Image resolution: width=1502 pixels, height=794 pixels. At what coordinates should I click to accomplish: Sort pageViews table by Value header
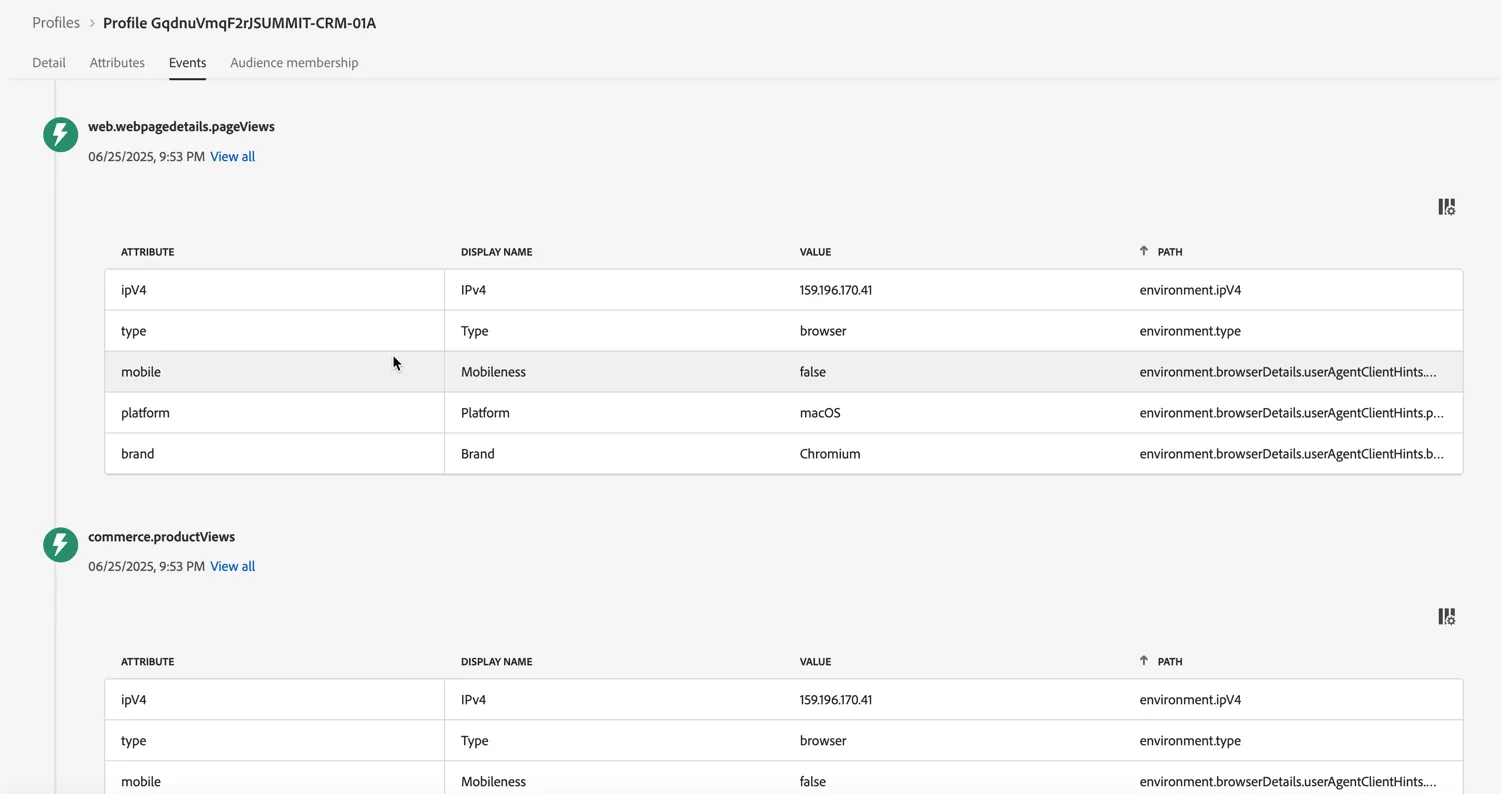pos(815,252)
